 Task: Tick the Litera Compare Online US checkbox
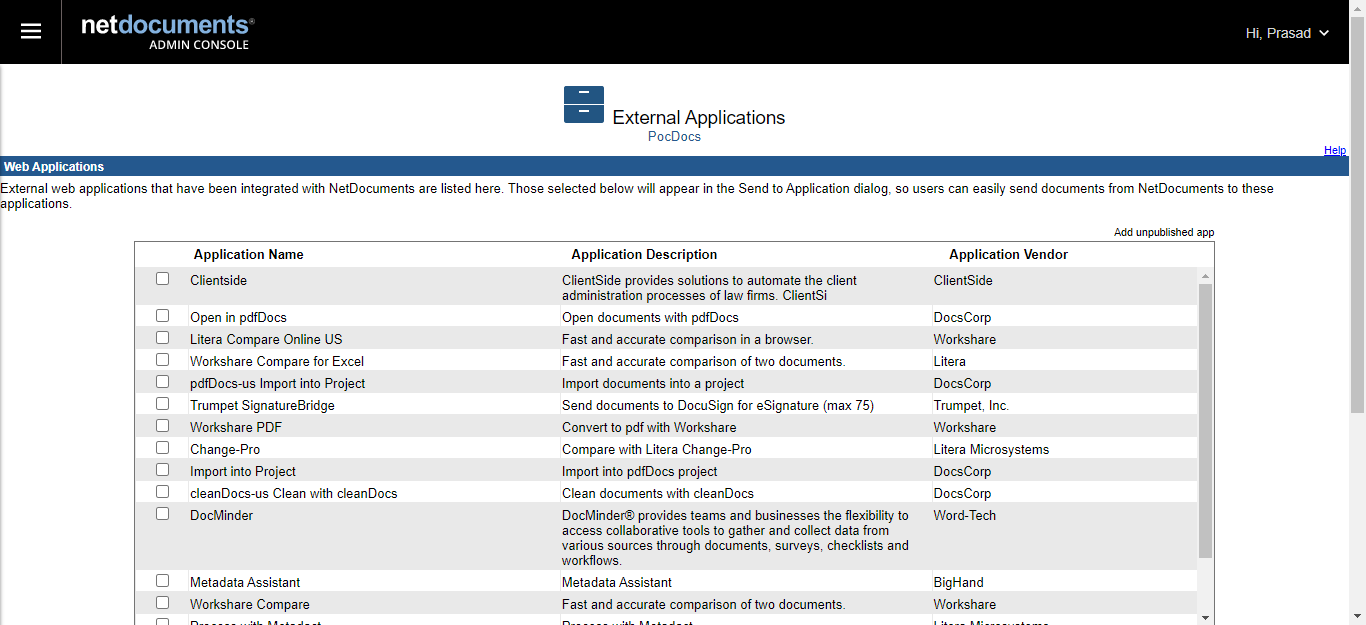pos(163,338)
